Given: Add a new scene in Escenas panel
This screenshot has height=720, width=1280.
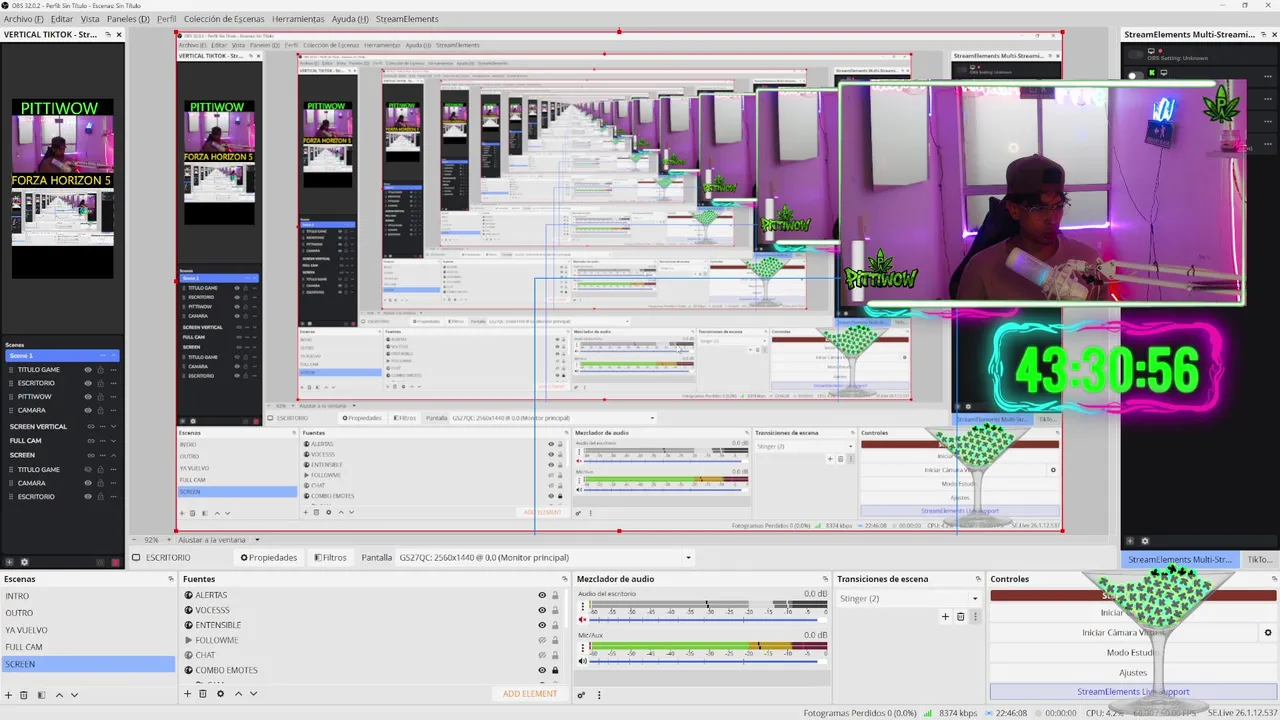Looking at the screenshot, I should pos(8,695).
